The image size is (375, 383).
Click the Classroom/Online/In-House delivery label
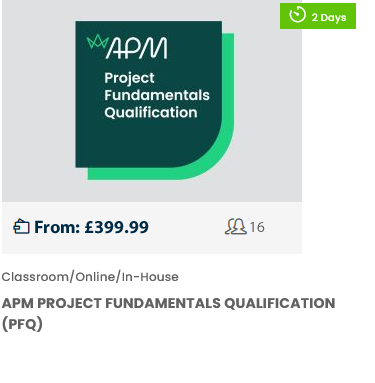coord(90,277)
